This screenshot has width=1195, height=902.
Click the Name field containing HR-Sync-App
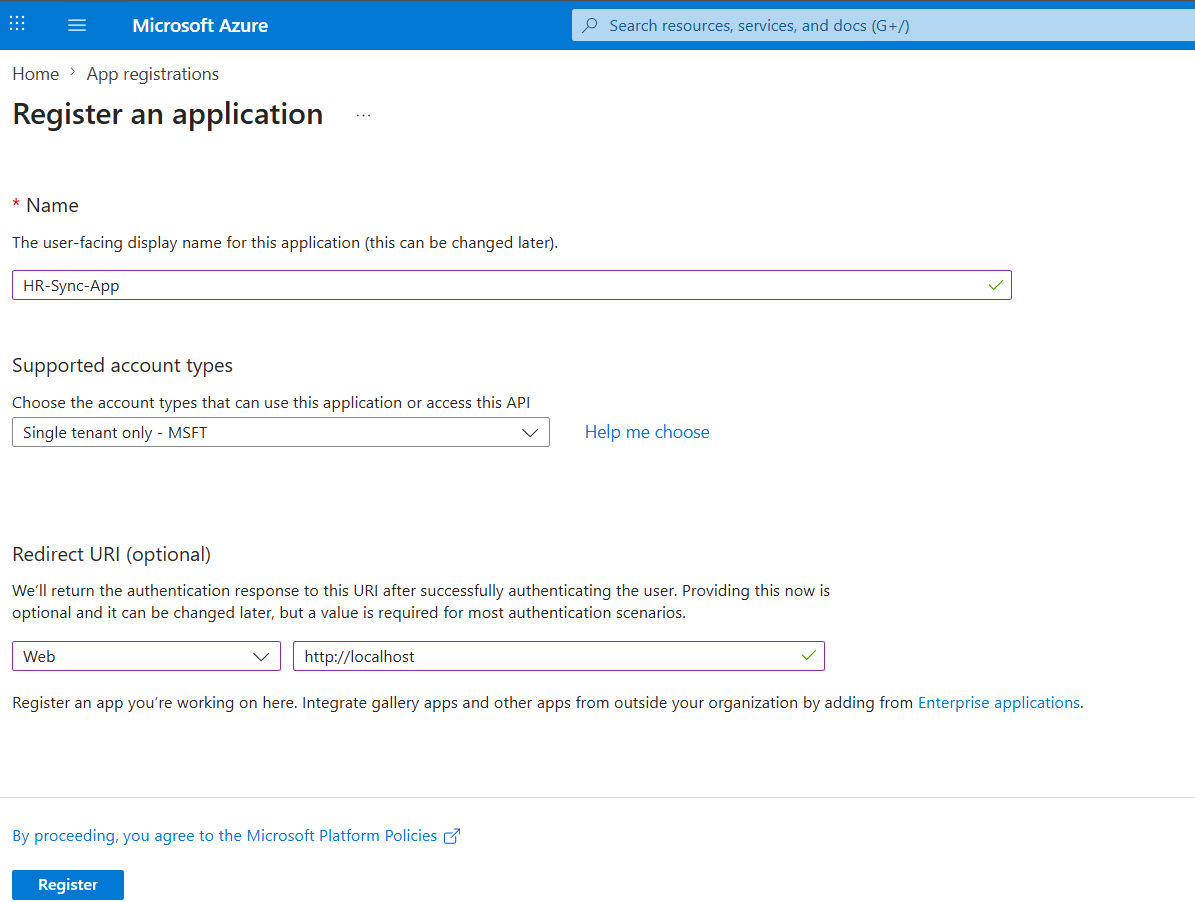511,285
